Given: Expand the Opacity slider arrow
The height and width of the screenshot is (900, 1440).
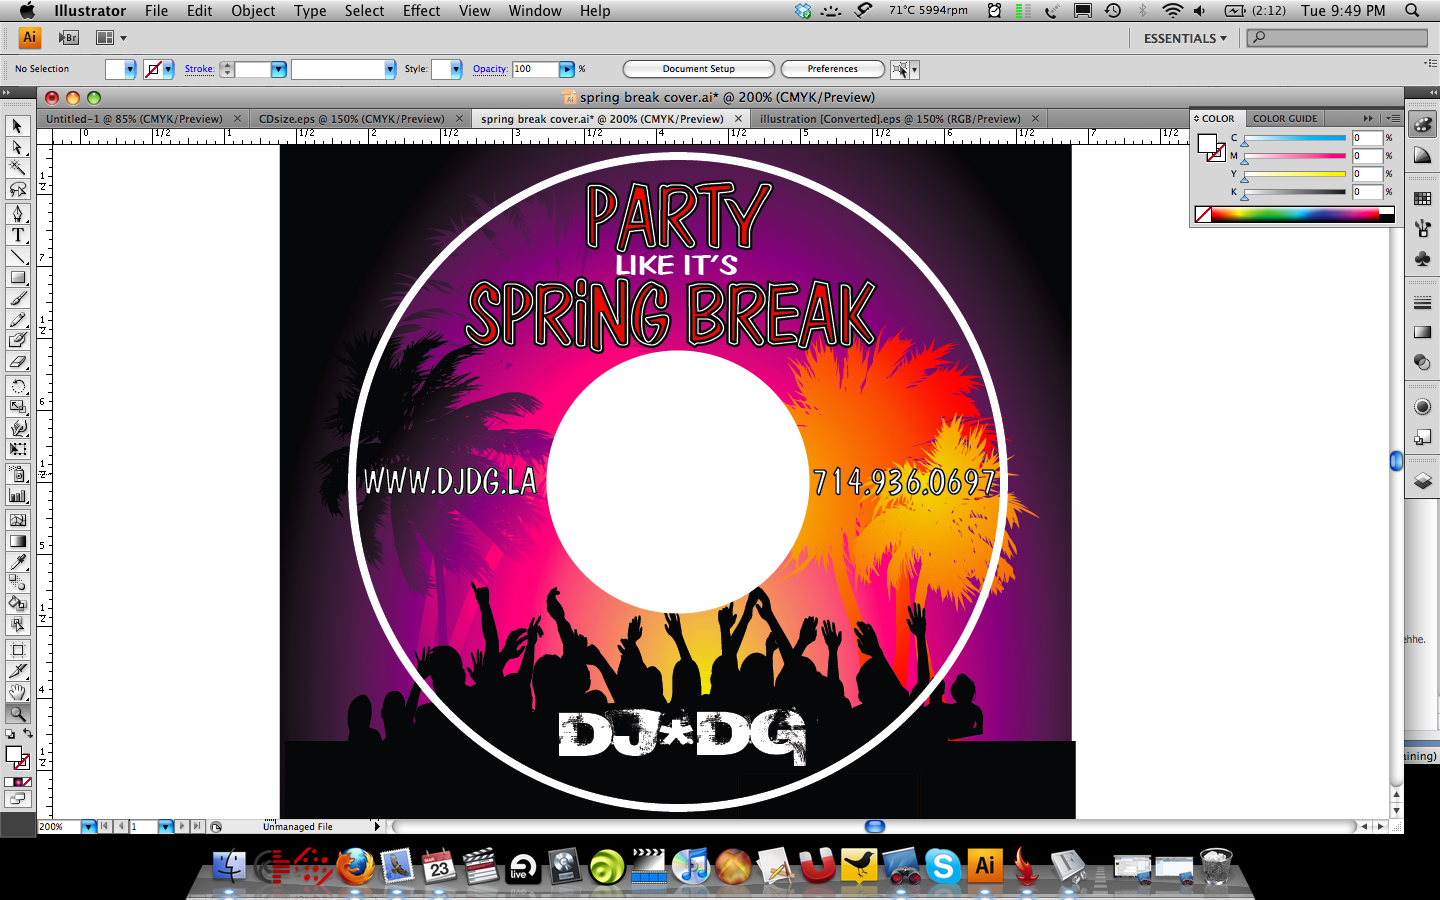Looking at the screenshot, I should point(567,69).
